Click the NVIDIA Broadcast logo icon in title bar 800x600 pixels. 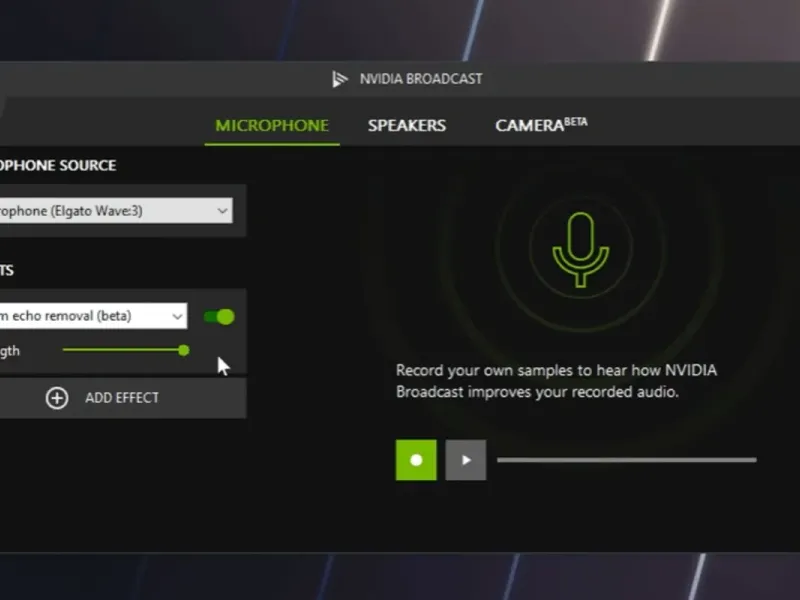[x=340, y=79]
